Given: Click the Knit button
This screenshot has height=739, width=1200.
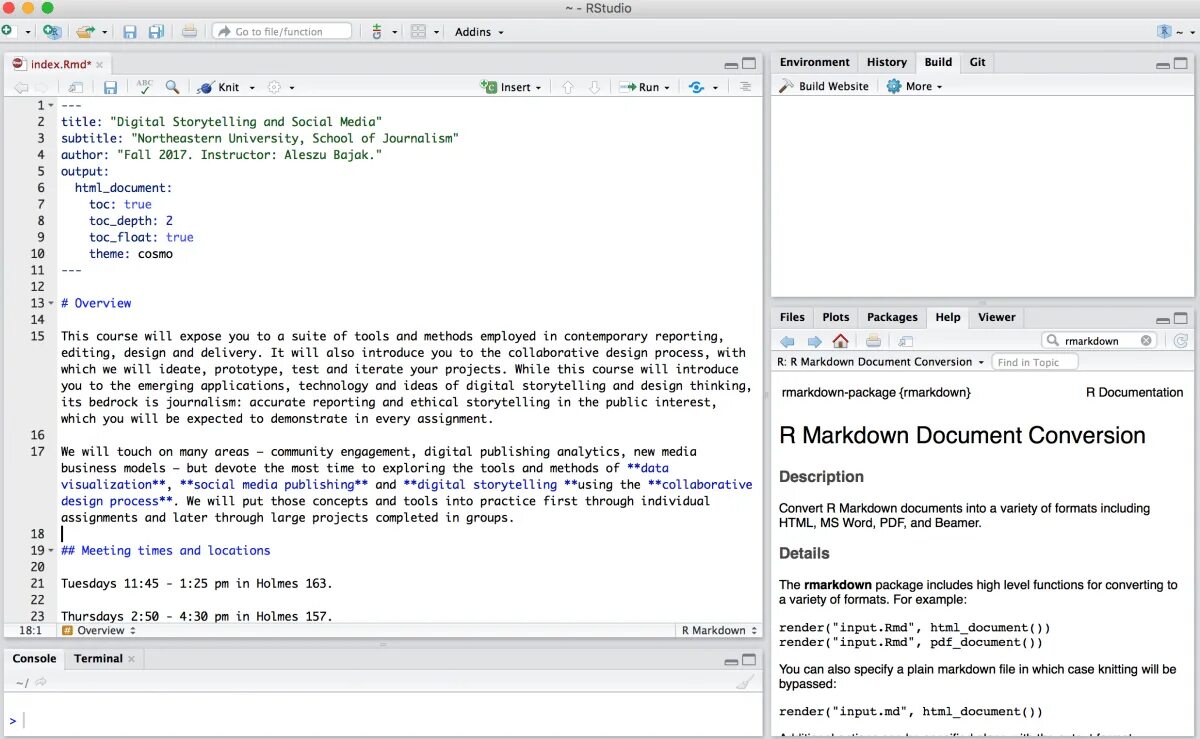Looking at the screenshot, I should click(x=219, y=87).
